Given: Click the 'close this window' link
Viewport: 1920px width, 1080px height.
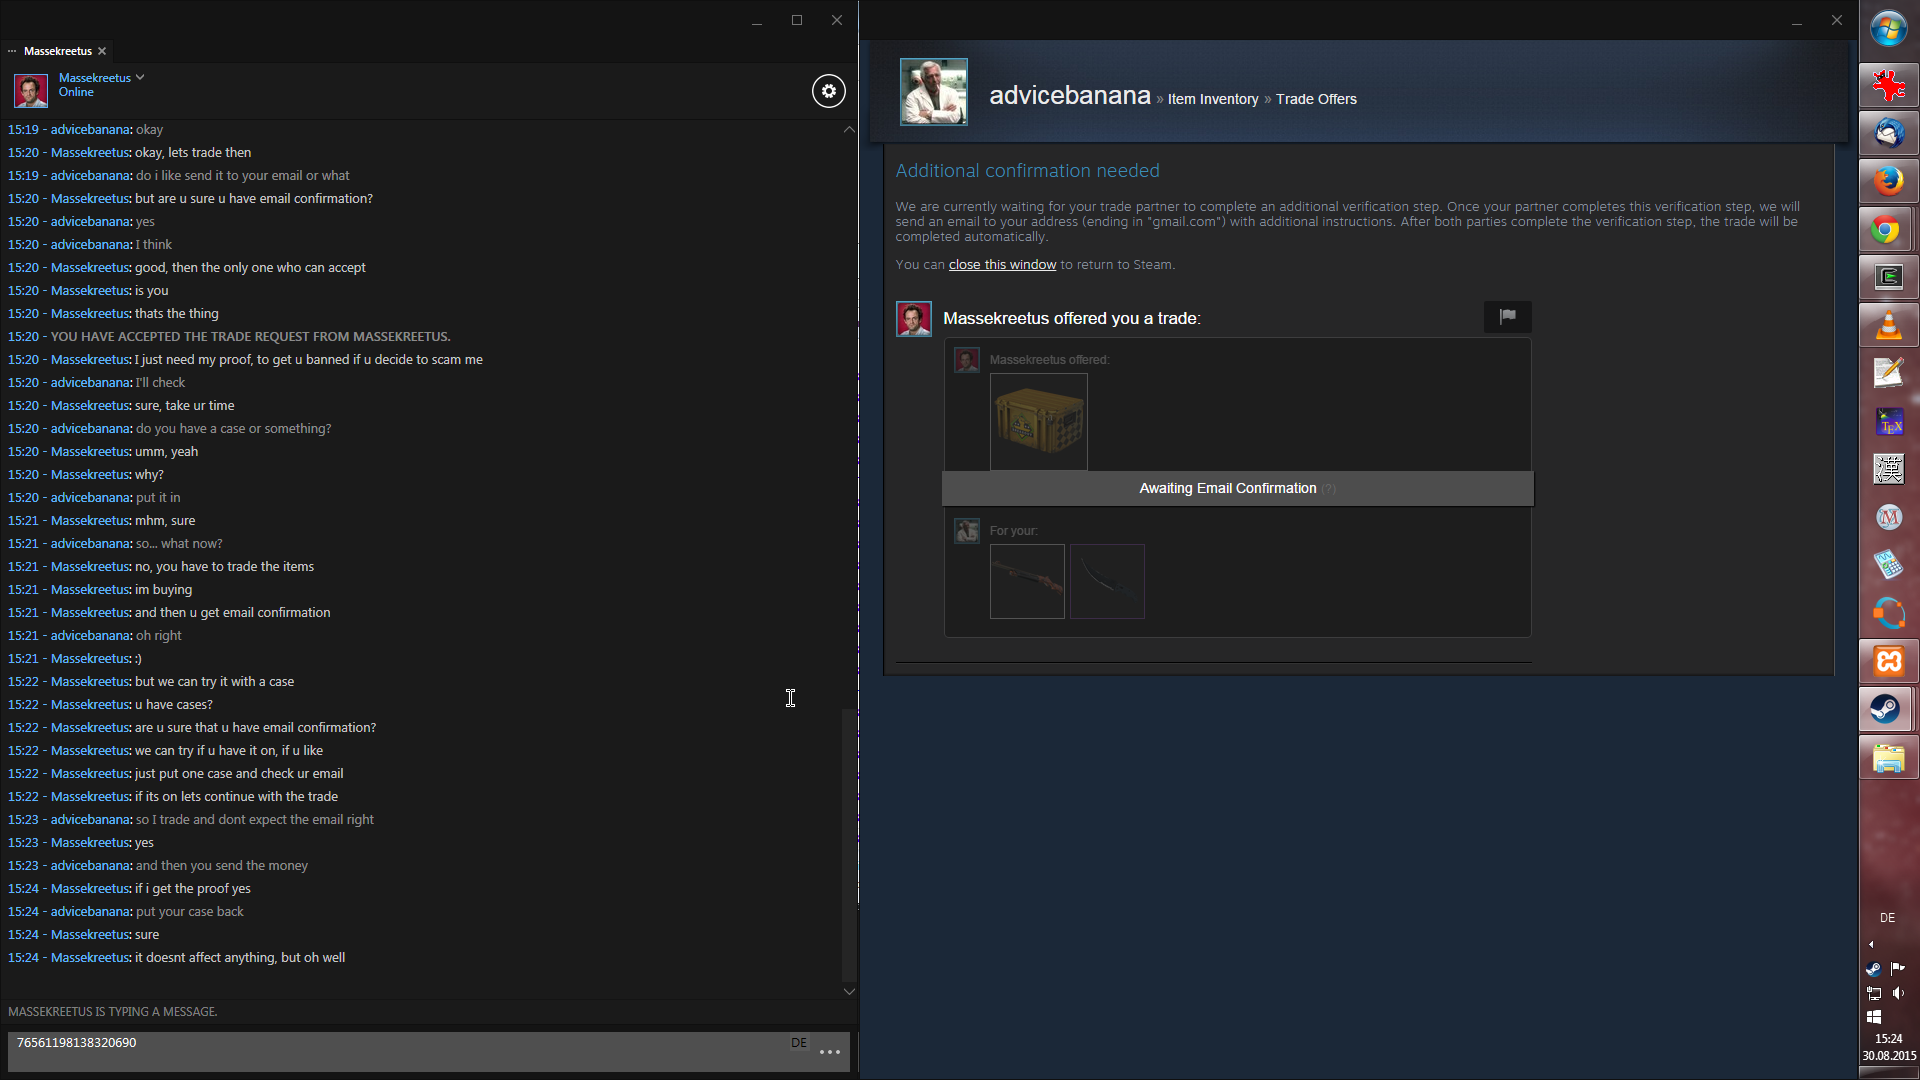Looking at the screenshot, I should click(1002, 265).
